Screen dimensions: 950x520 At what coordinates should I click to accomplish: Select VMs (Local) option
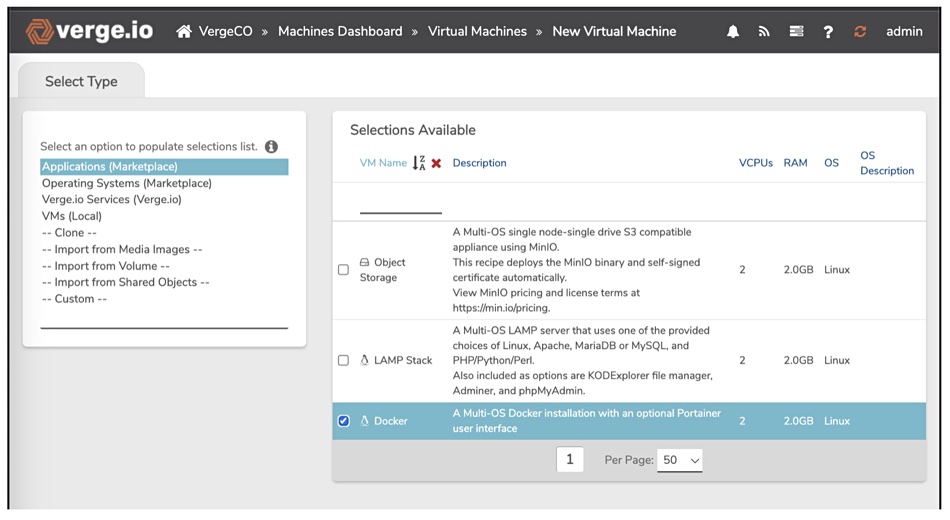point(71,216)
